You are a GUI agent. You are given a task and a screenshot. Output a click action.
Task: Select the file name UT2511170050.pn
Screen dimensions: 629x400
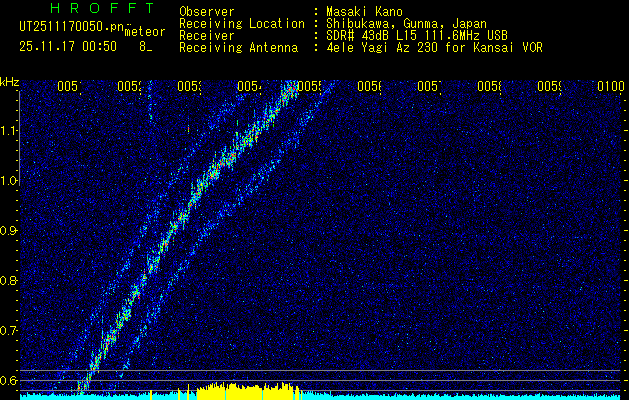coord(71,27)
